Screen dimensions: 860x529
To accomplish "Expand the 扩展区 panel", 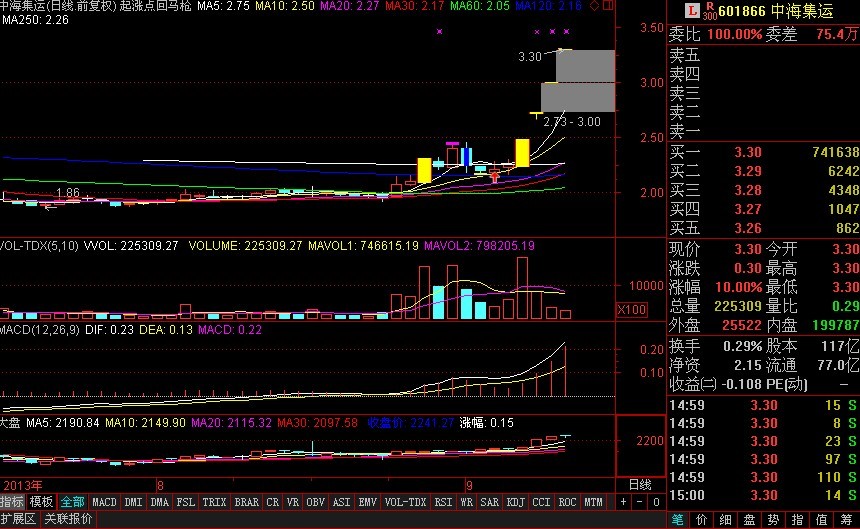I will (18, 519).
